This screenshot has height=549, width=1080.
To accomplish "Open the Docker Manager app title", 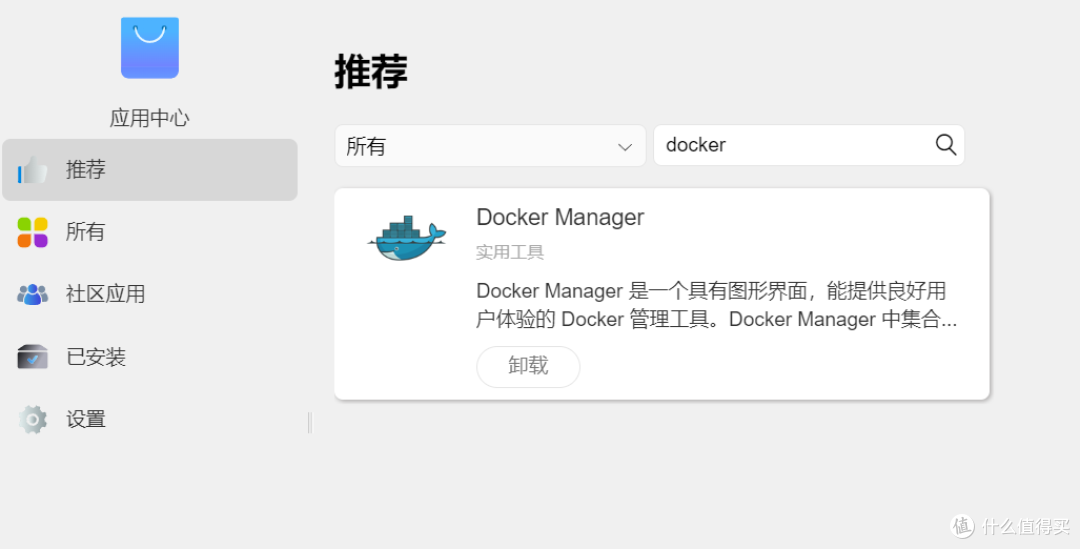I will pyautogui.click(x=560, y=217).
